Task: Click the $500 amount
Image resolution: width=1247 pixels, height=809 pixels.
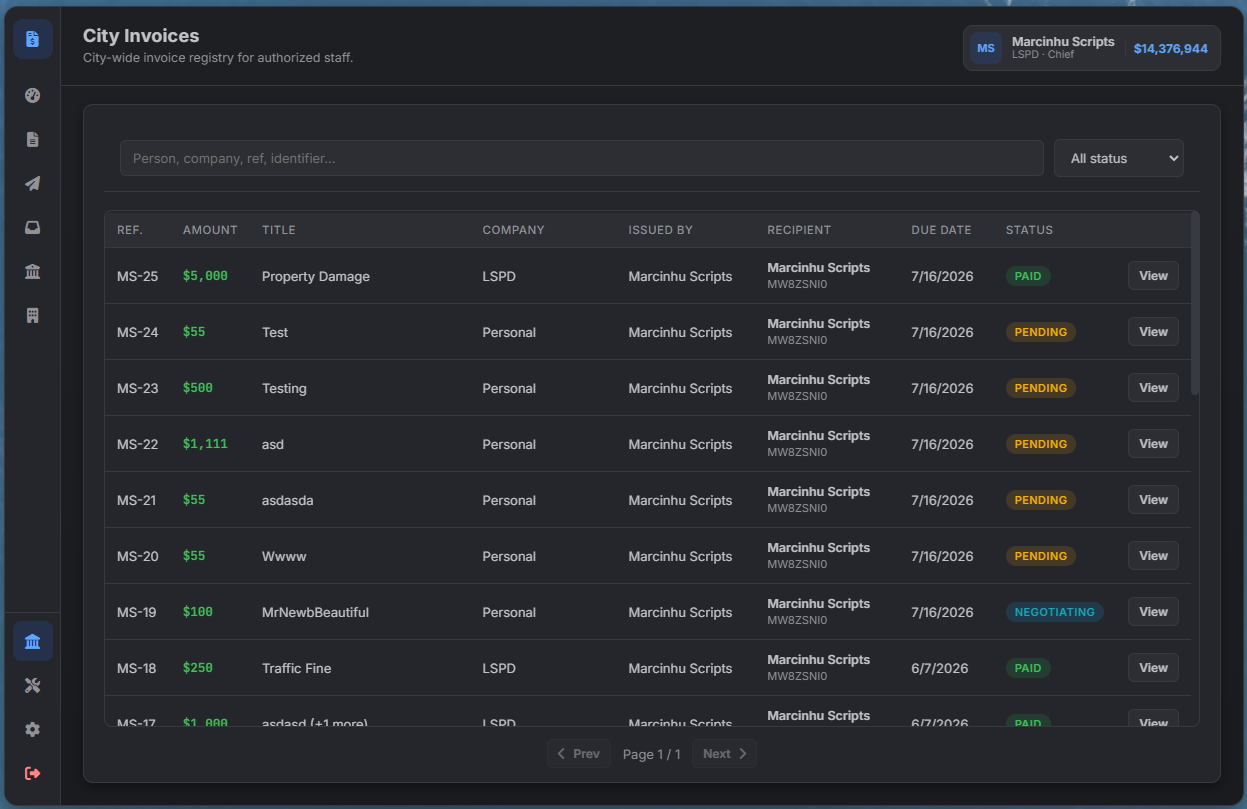Action: click(198, 388)
